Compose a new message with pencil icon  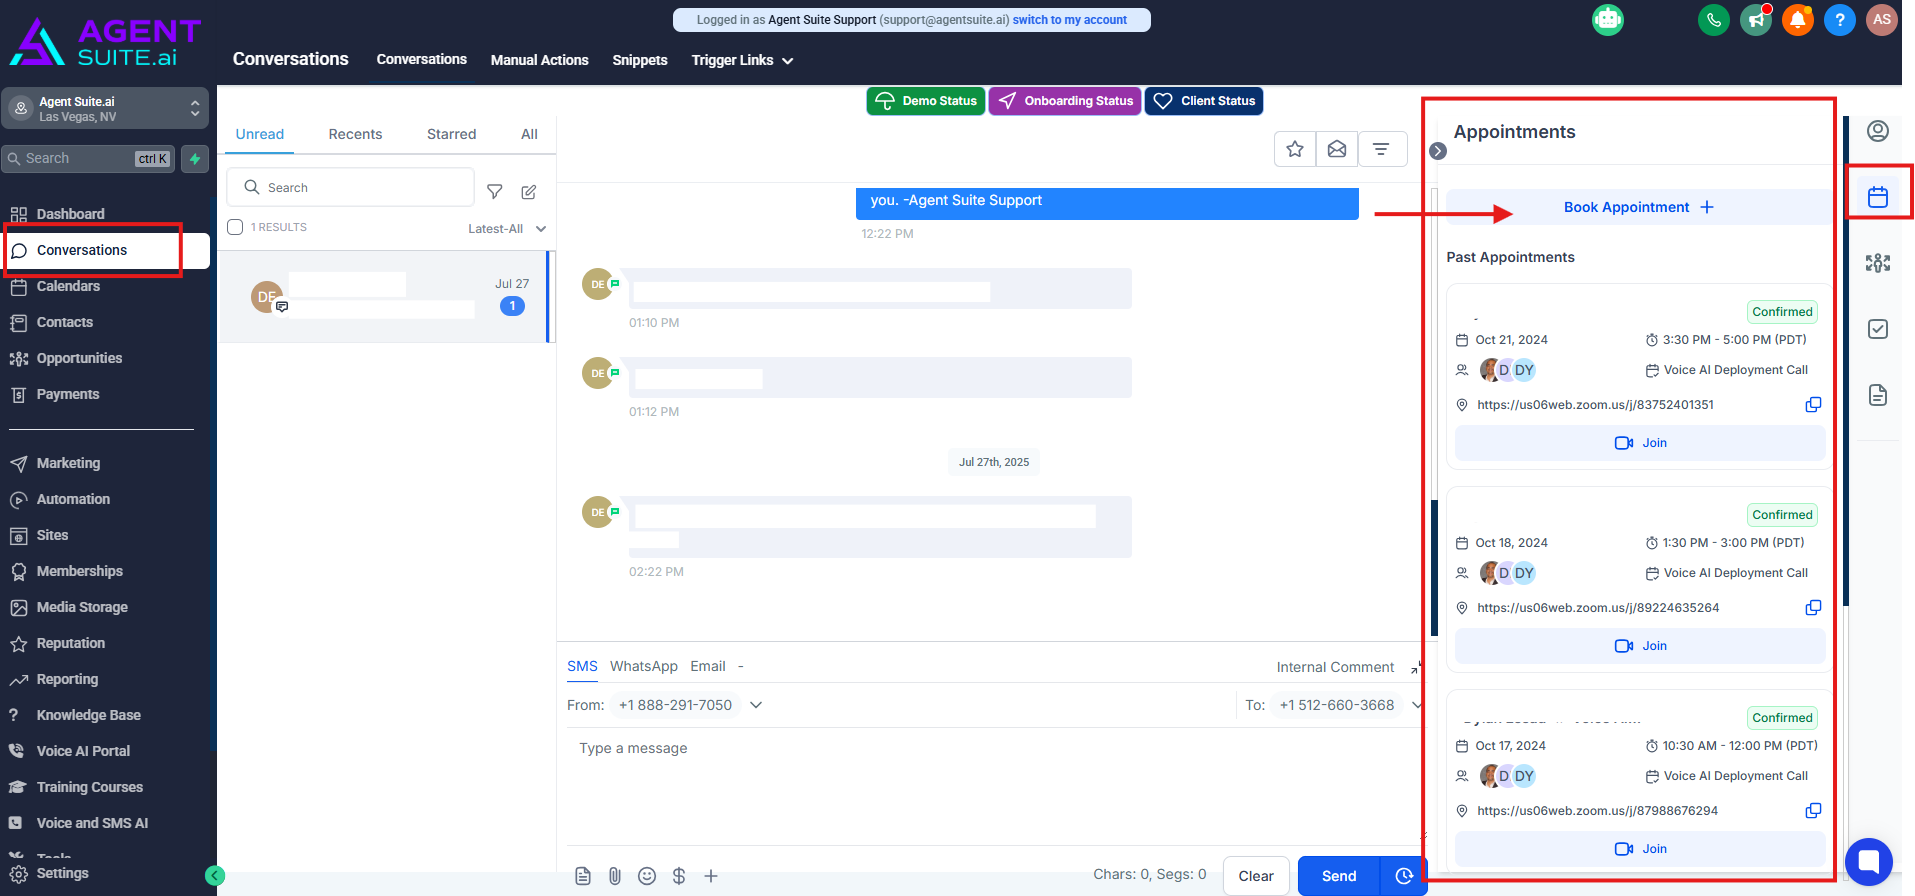coord(529,191)
